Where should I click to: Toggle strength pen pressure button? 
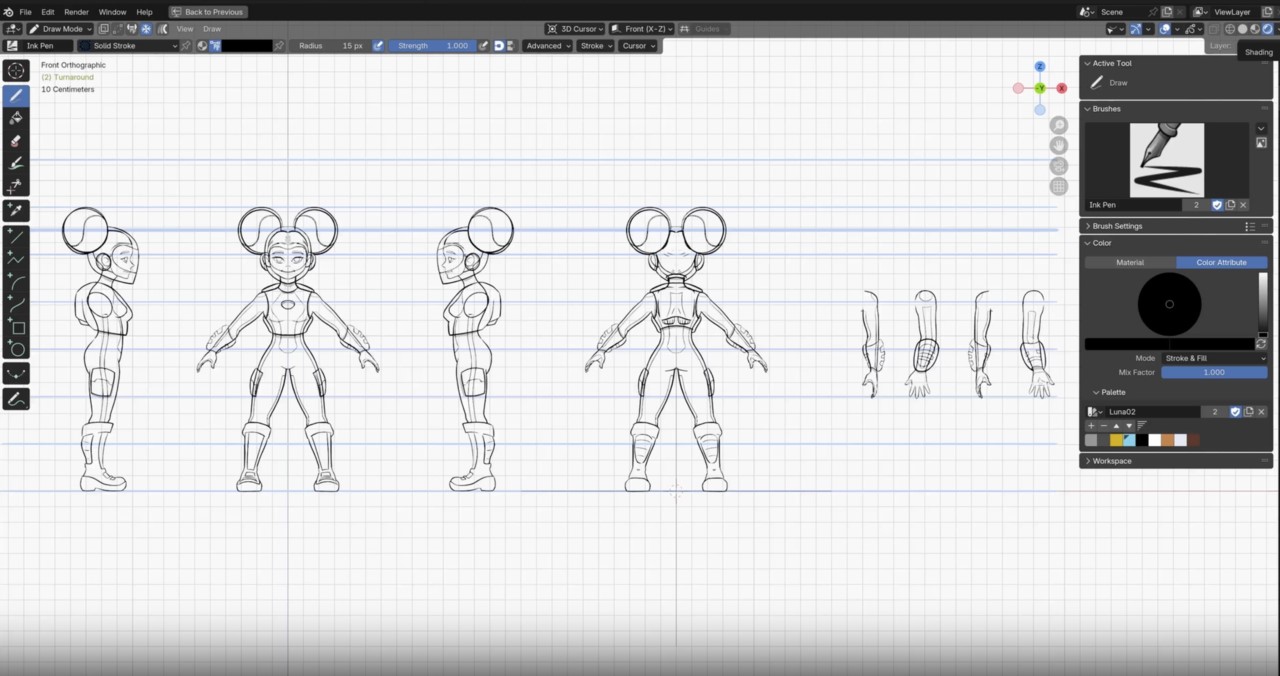483,46
